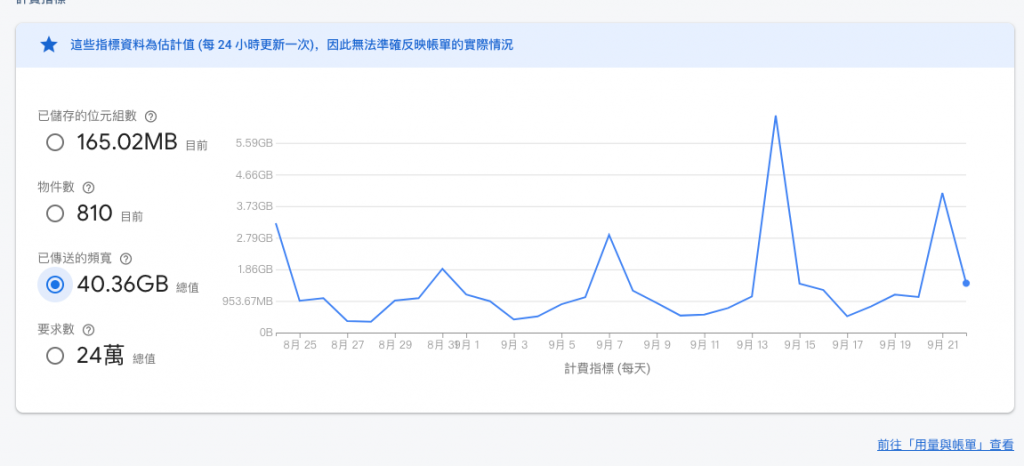The height and width of the screenshot is (466, 1024).
Task: Click the 3.73GB y-axis label
Action: 255,206
